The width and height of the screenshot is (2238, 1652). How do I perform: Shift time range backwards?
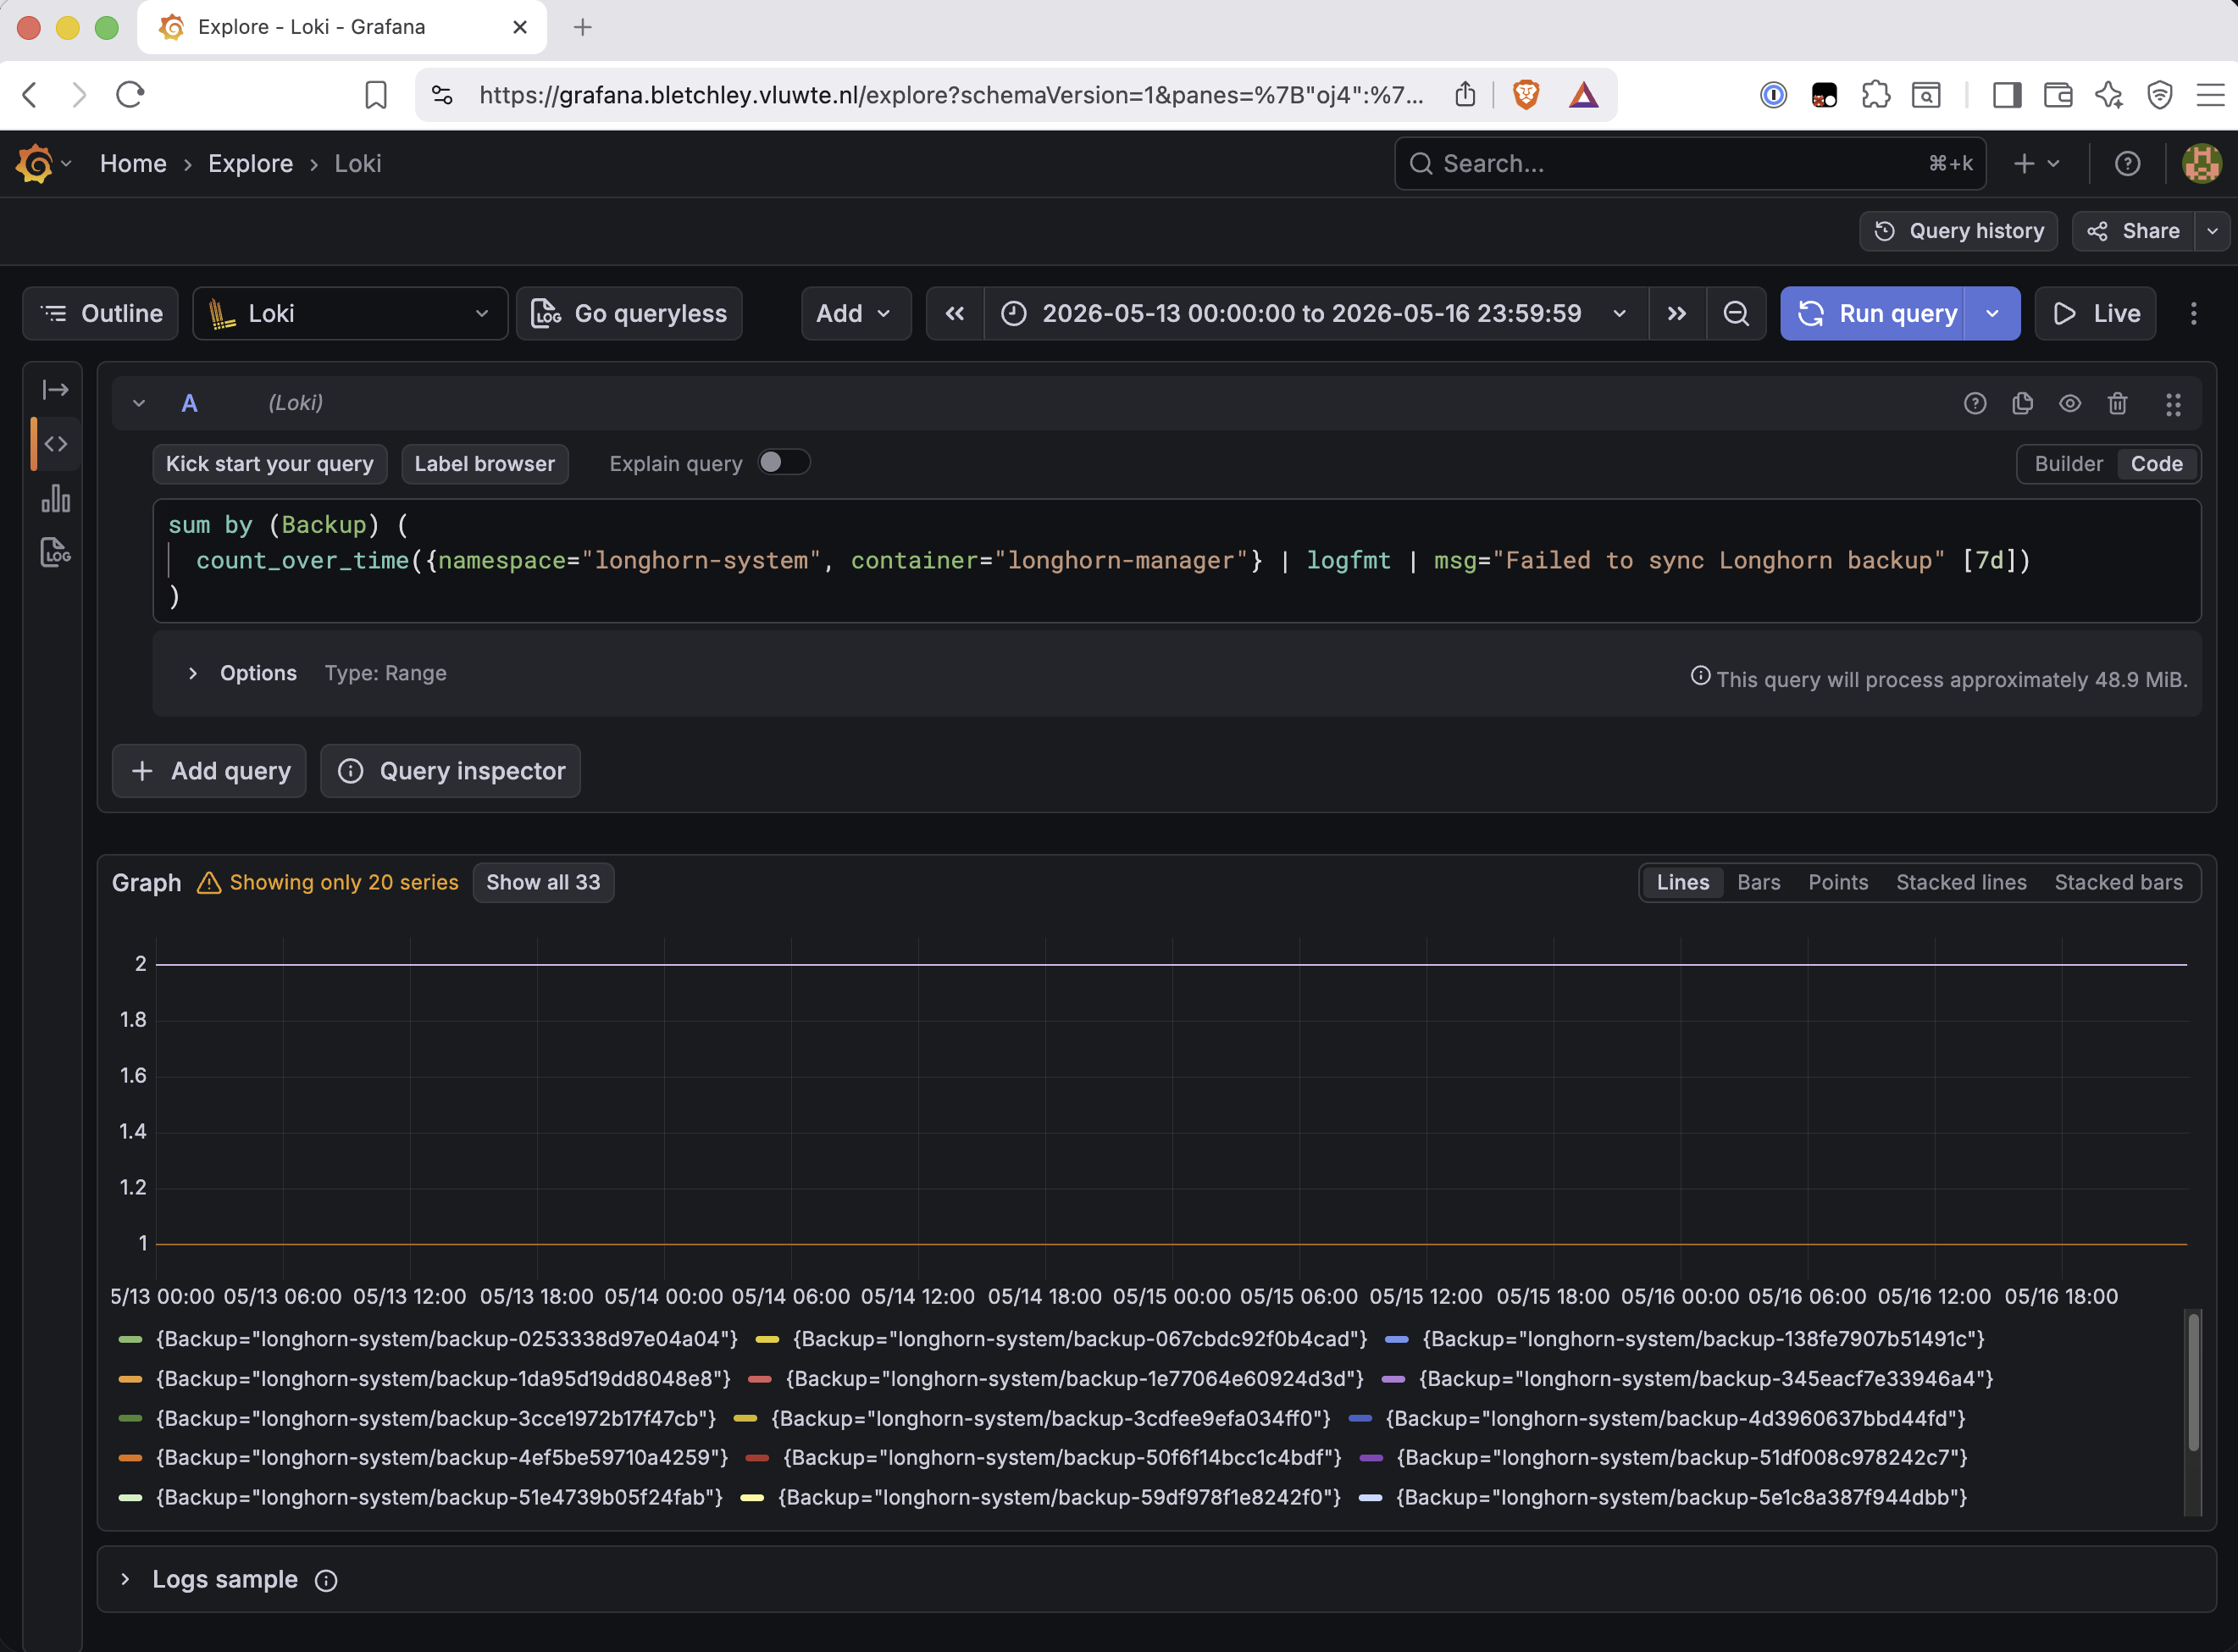click(955, 314)
